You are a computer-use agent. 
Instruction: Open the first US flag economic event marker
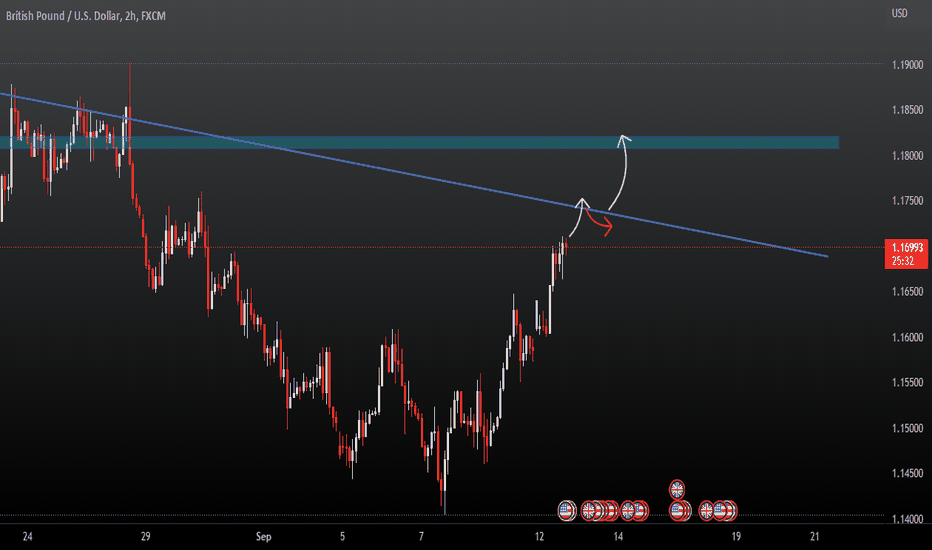click(566, 510)
